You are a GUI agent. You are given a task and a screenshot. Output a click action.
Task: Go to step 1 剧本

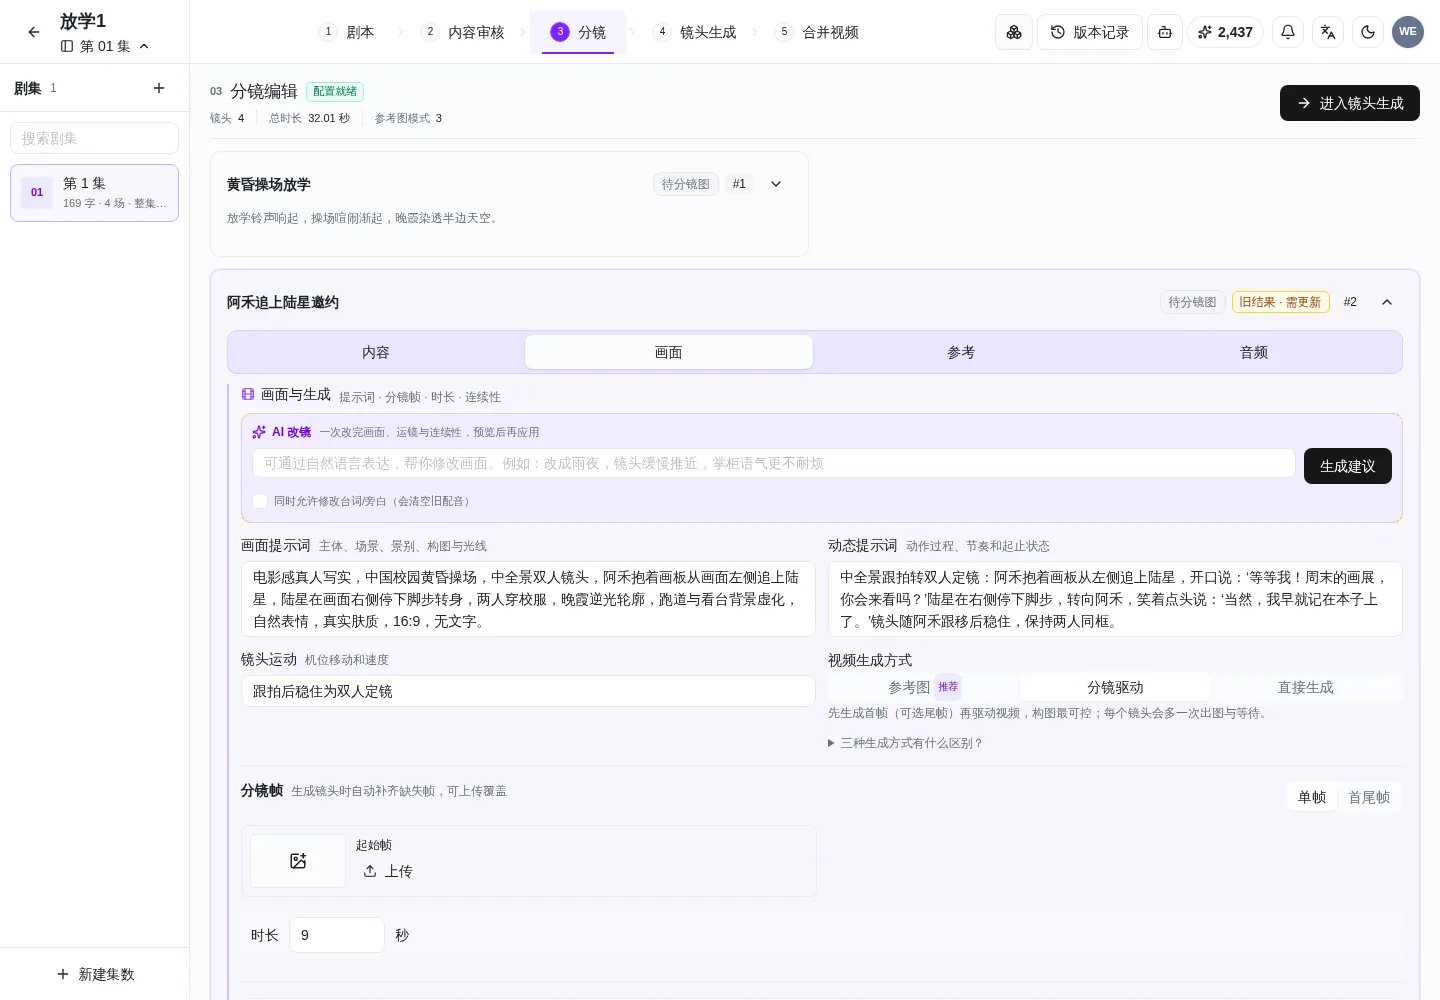tap(347, 32)
